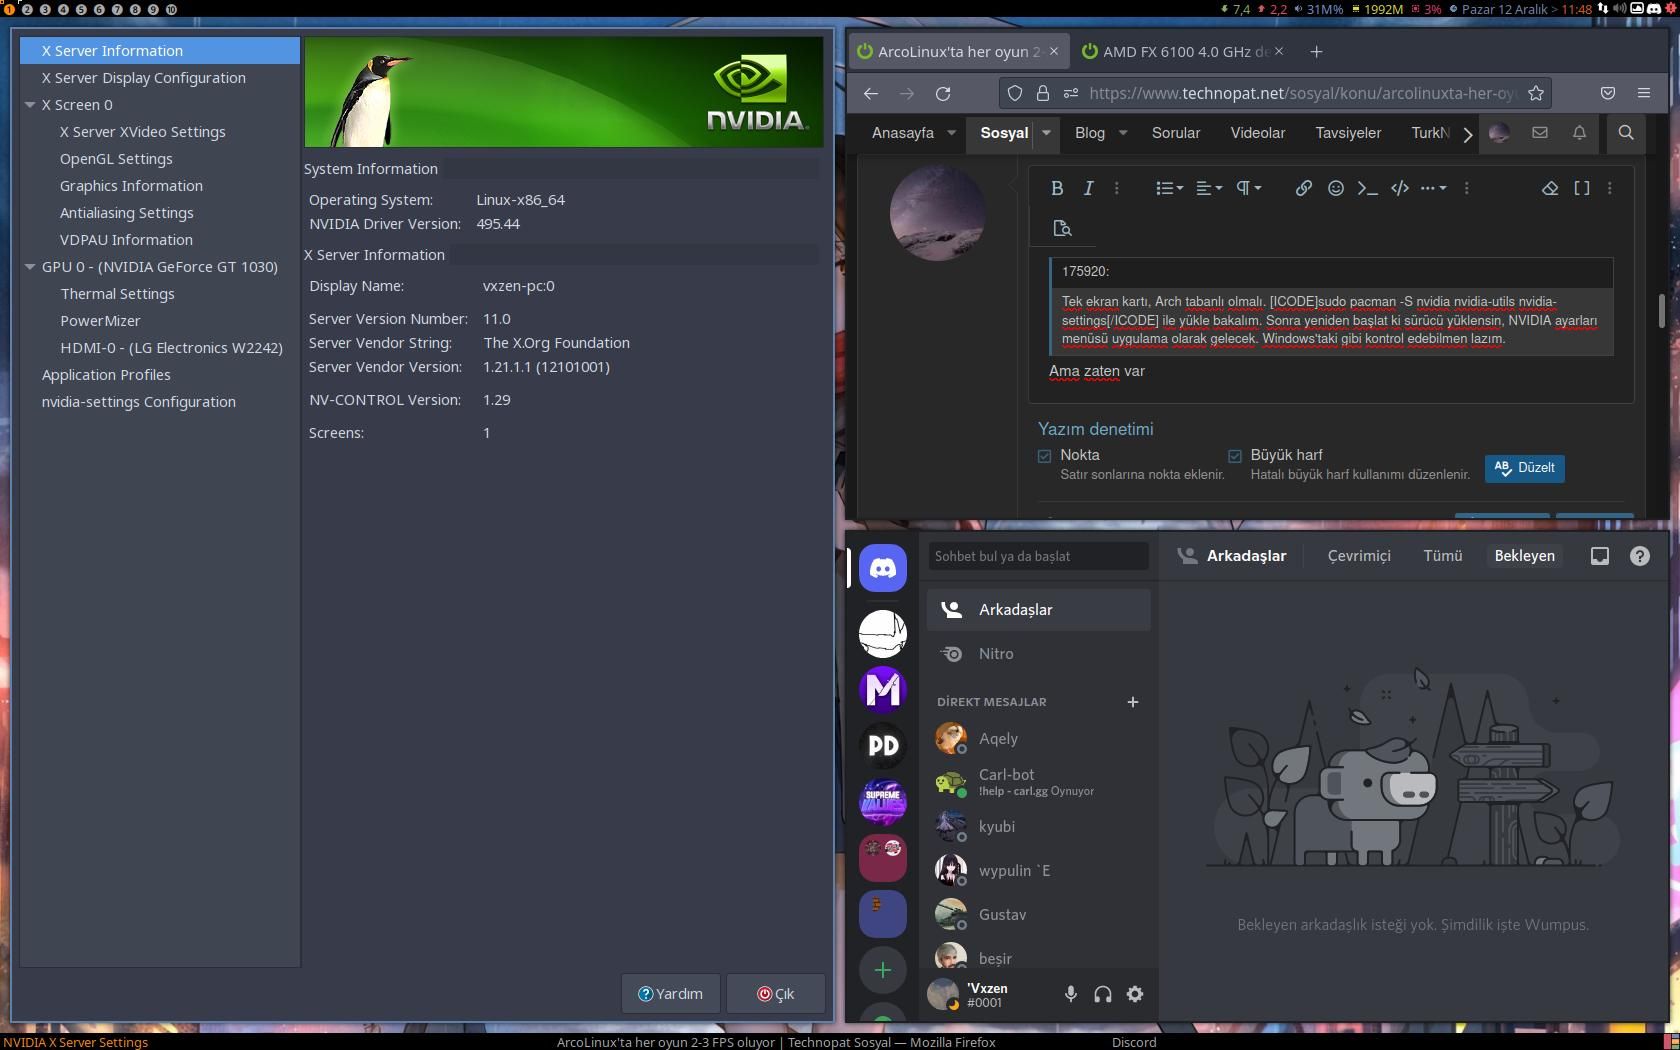Add a new Discord server with the plus

tap(883, 969)
